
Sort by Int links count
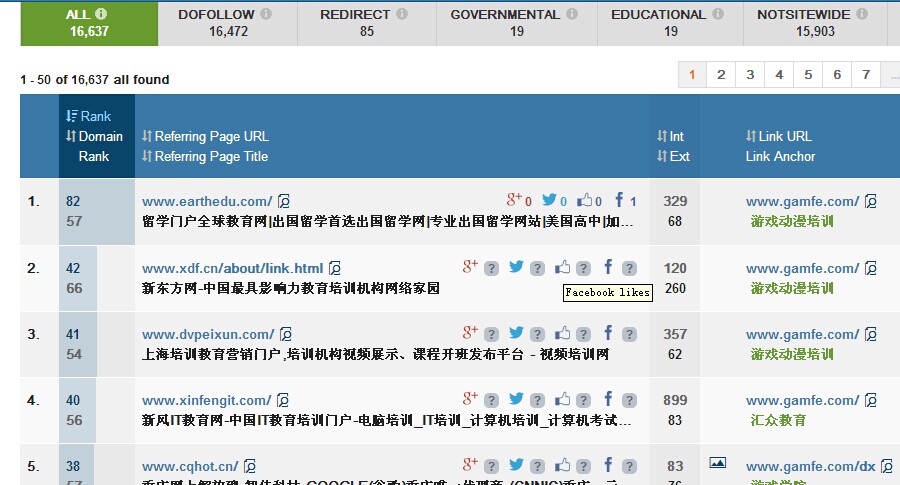click(670, 137)
